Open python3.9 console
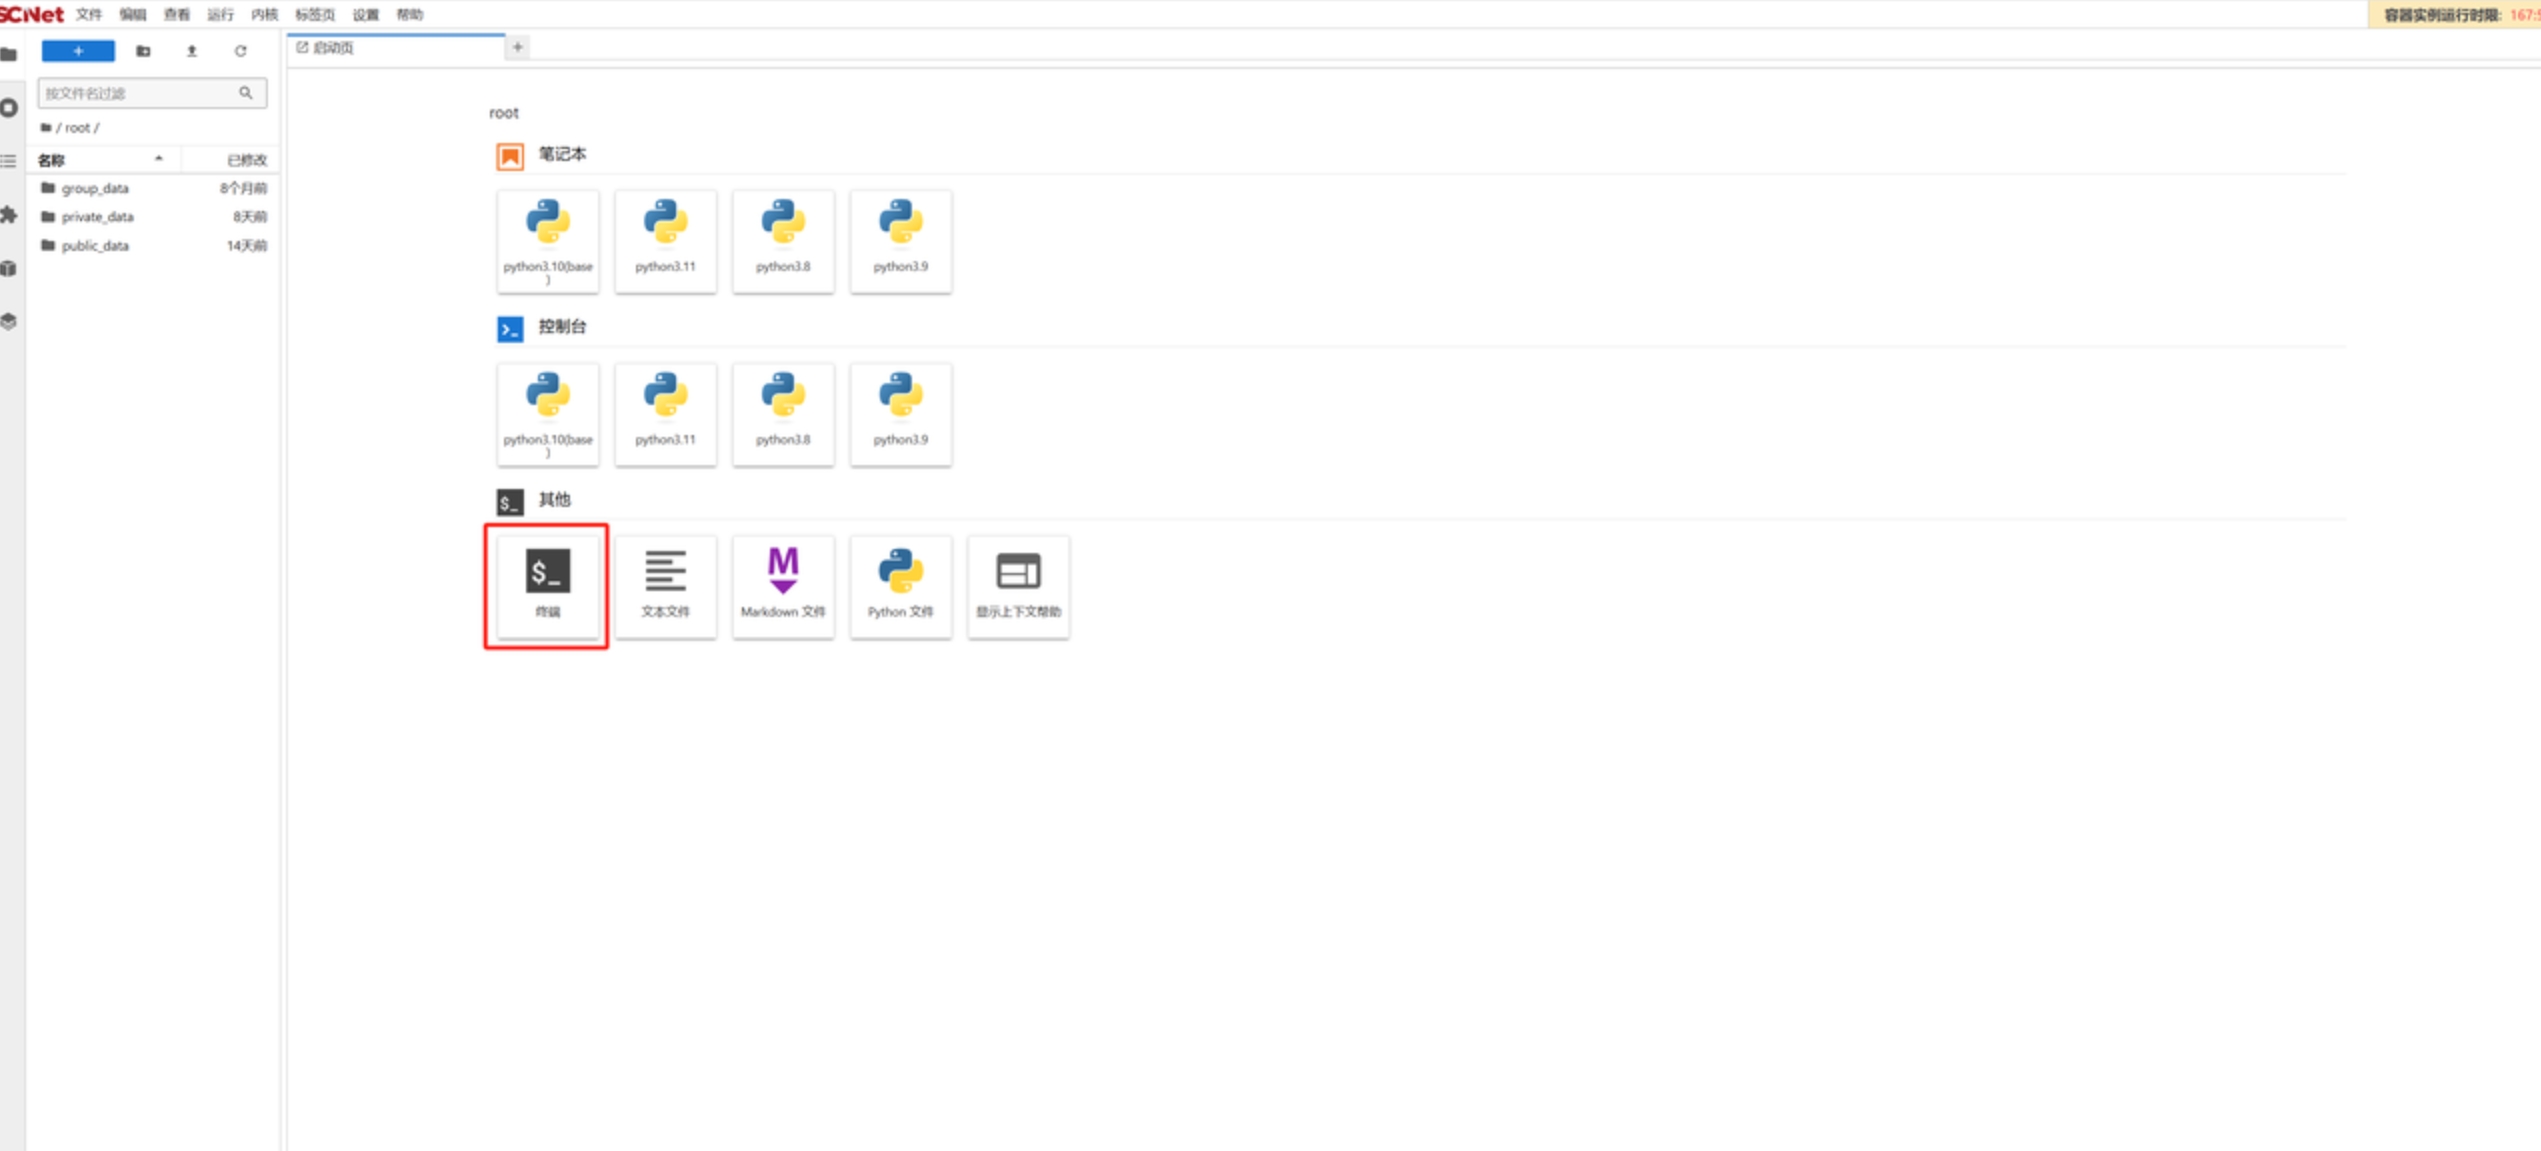 pyautogui.click(x=900, y=413)
